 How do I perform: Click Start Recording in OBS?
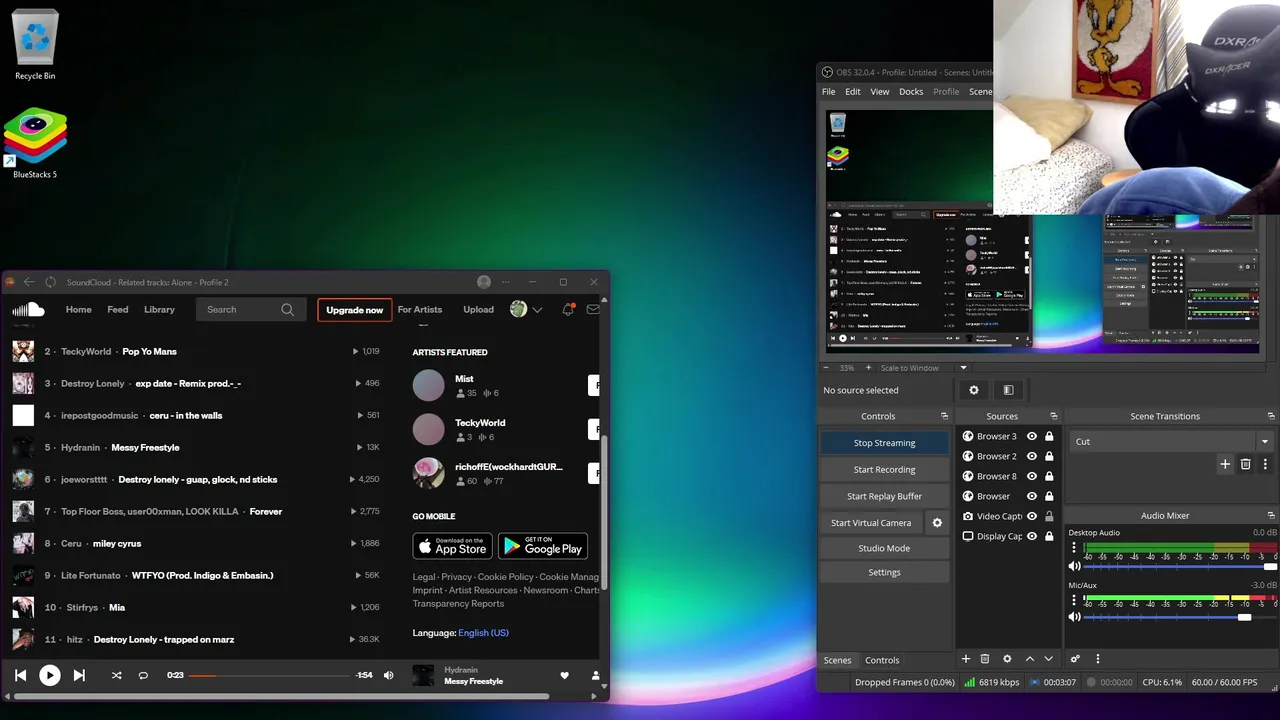click(884, 469)
